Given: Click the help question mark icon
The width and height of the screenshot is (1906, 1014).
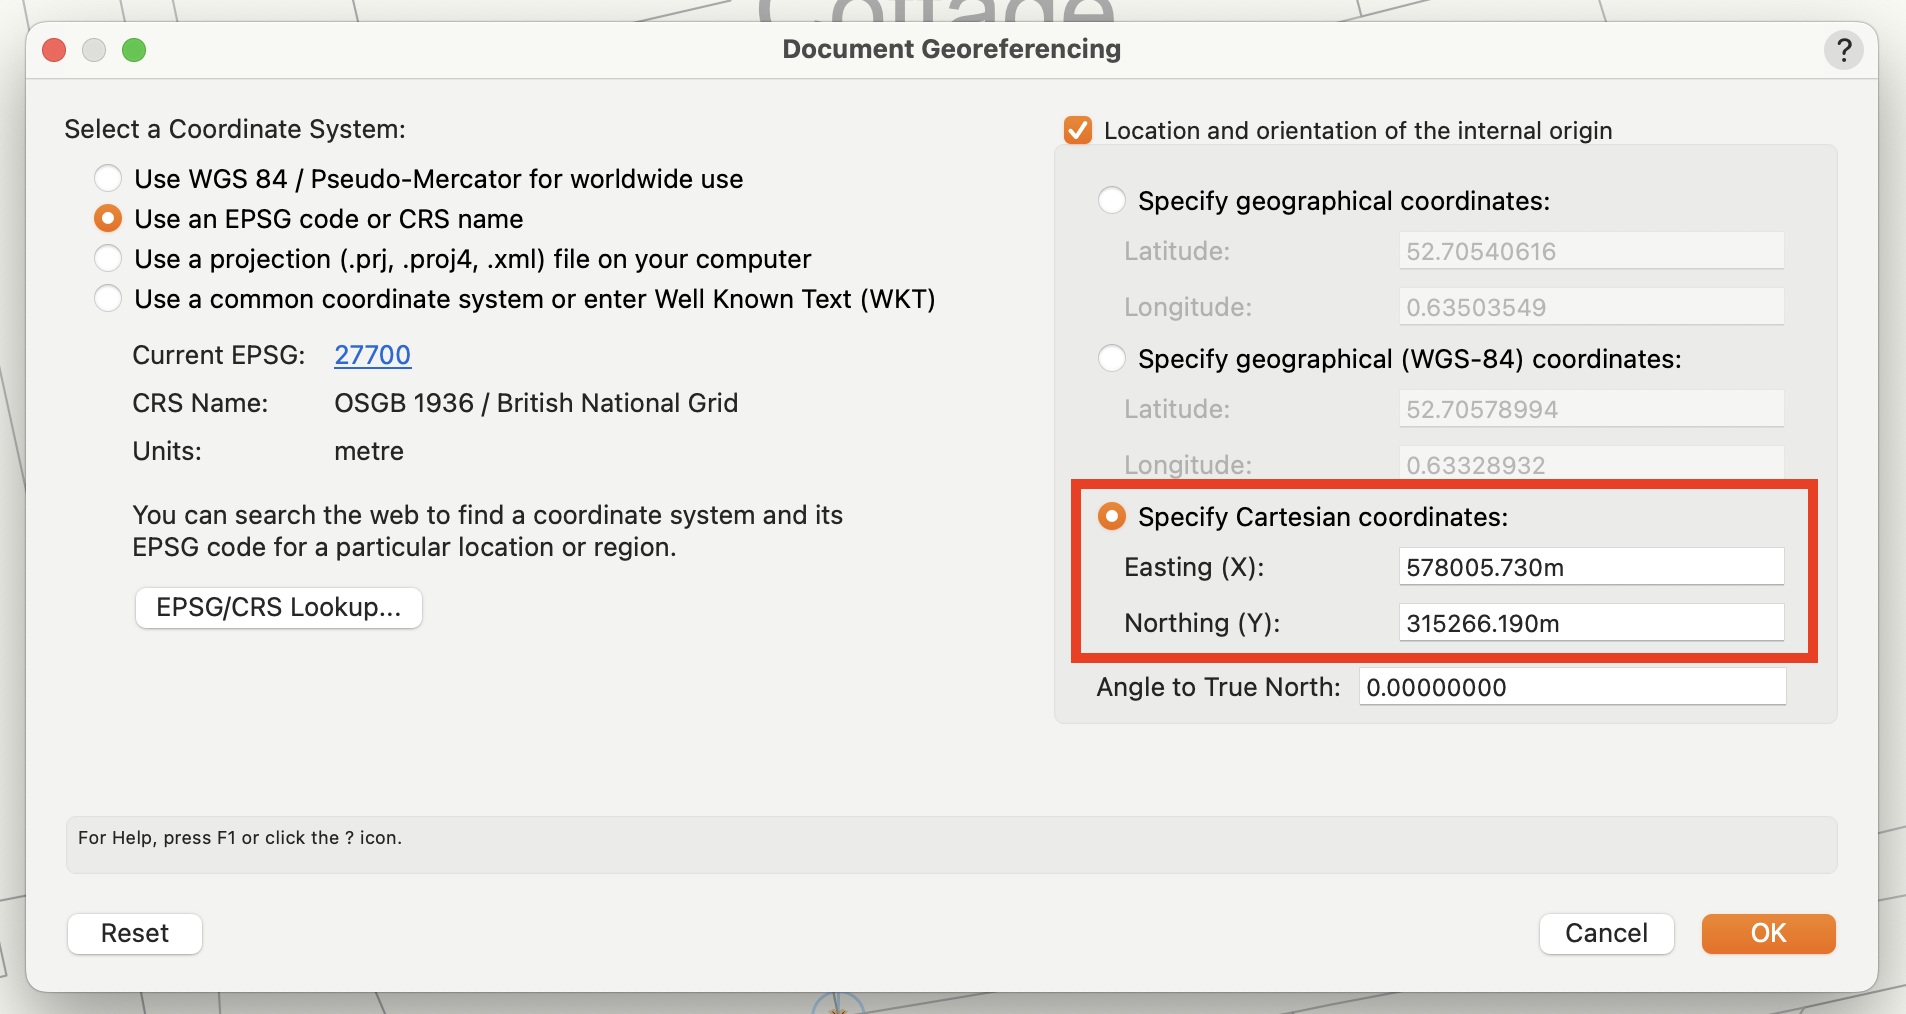Looking at the screenshot, I should (1843, 50).
